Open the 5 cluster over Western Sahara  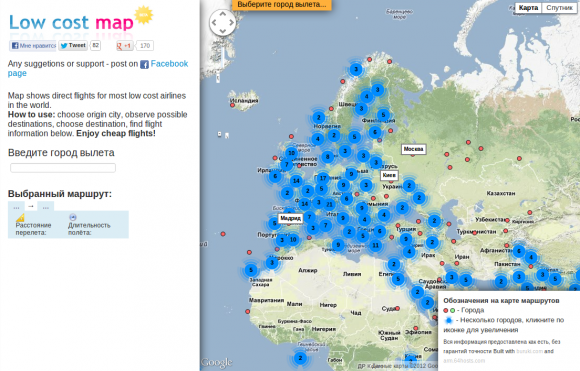251,270
